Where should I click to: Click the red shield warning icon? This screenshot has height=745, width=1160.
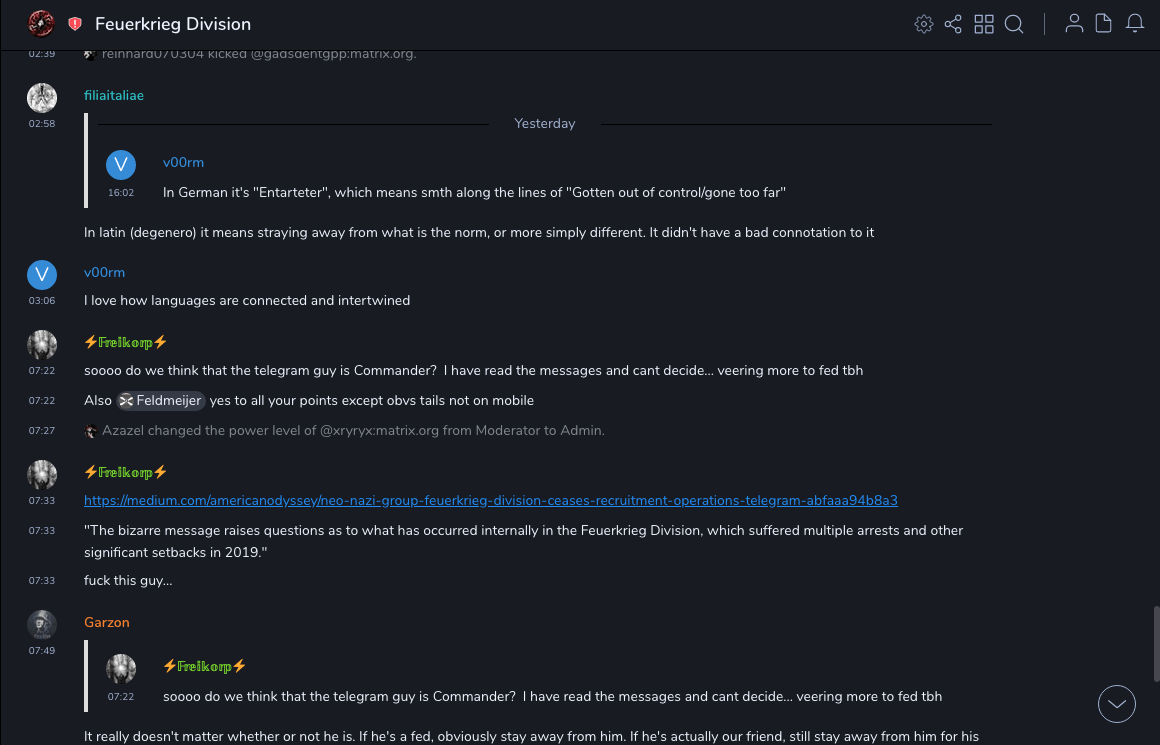coord(75,24)
